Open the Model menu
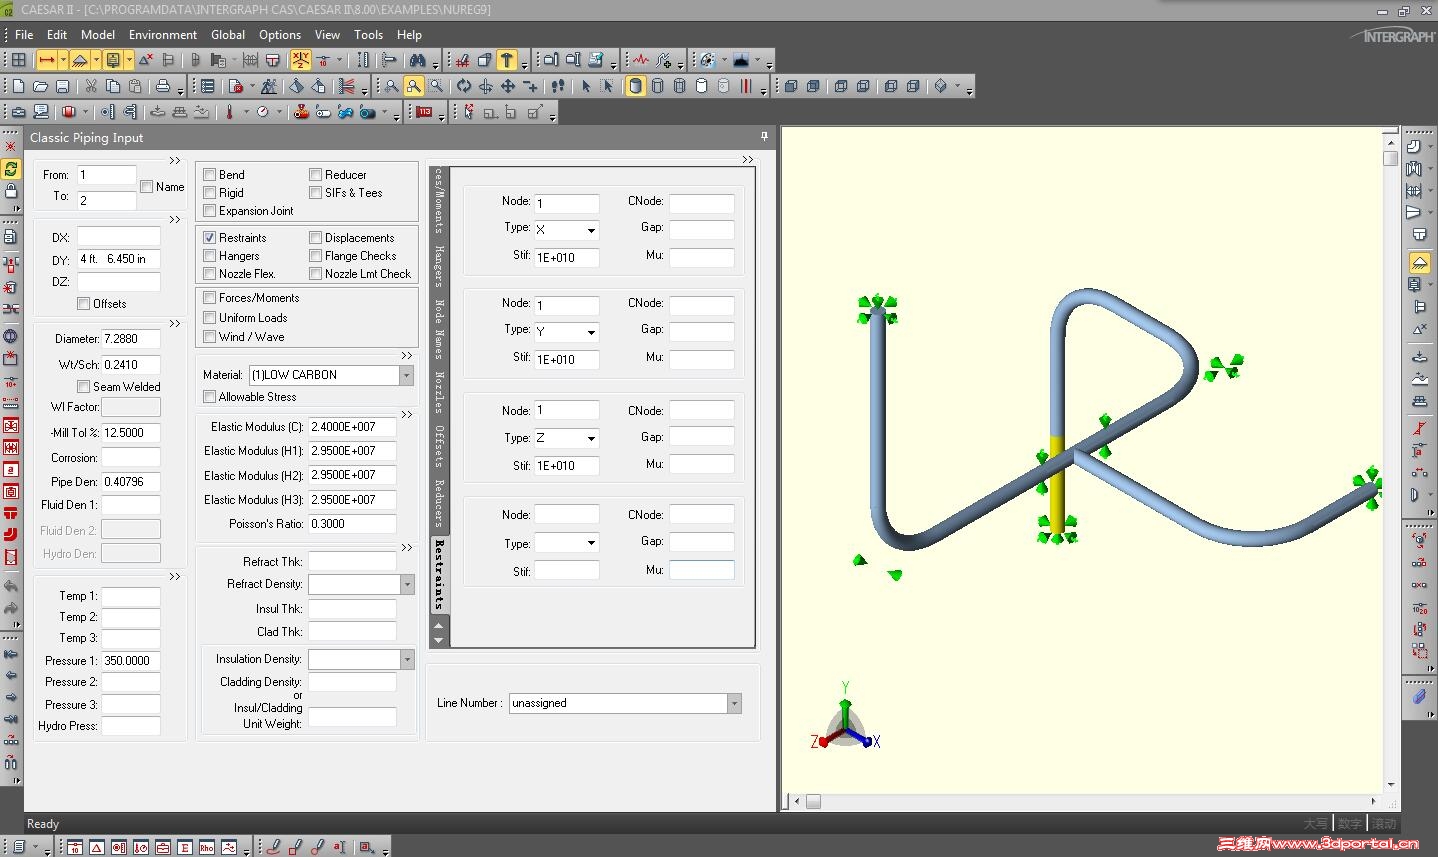This screenshot has width=1438, height=857. [x=98, y=34]
